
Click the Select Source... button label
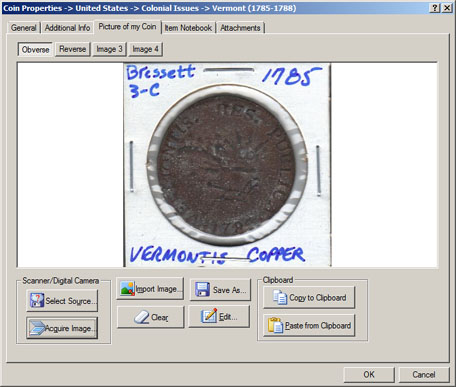pos(71,301)
